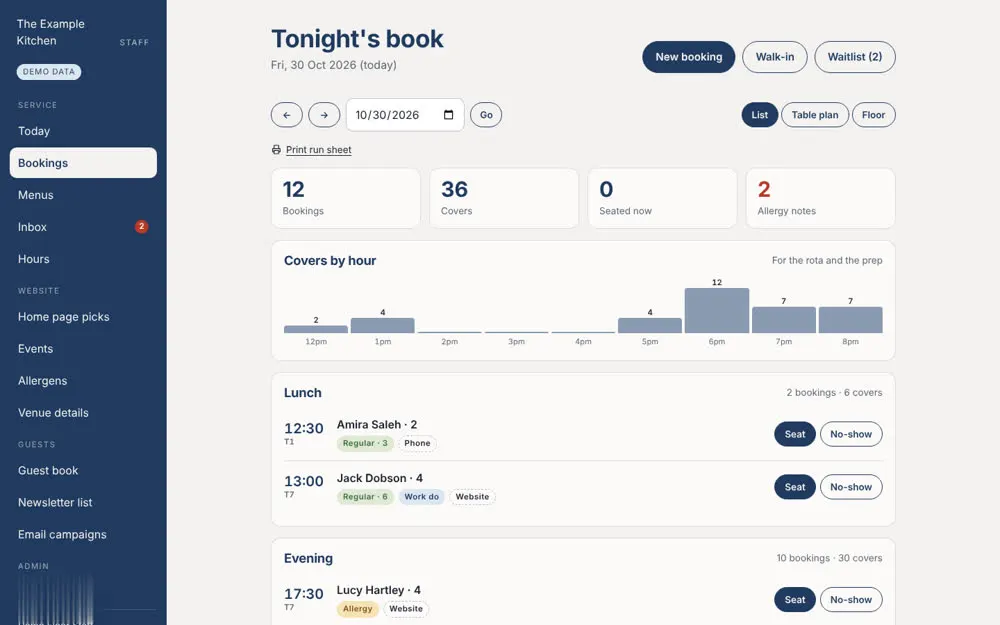The height and width of the screenshot is (625, 1000).
Task: Click the date input field
Action: tap(405, 115)
